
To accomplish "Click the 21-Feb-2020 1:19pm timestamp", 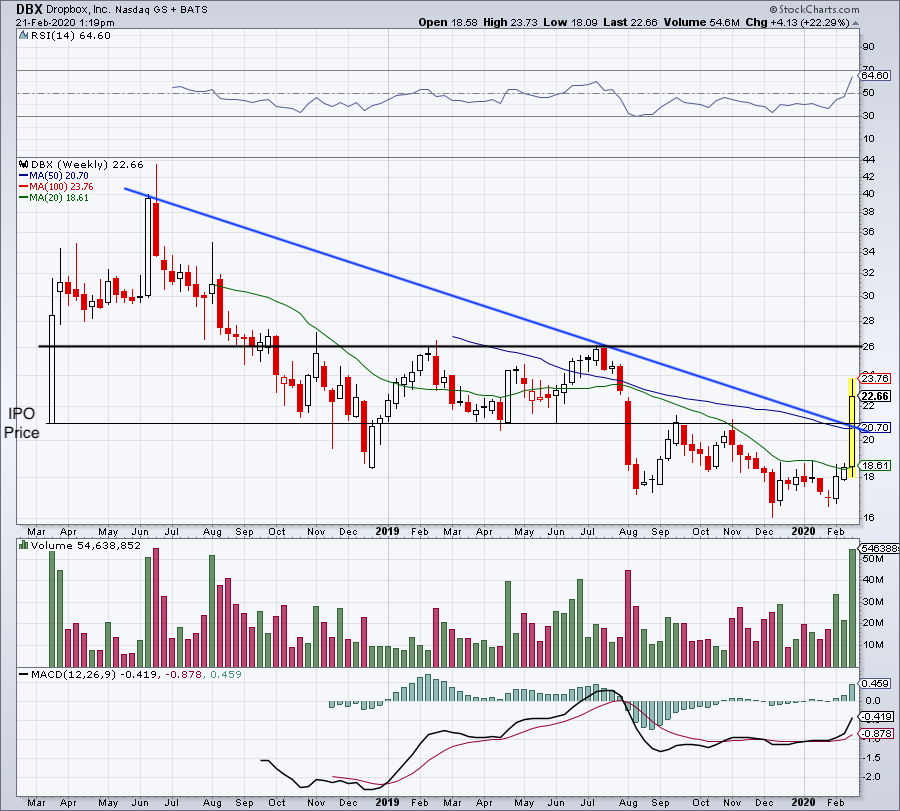I will pyautogui.click(x=65, y=23).
